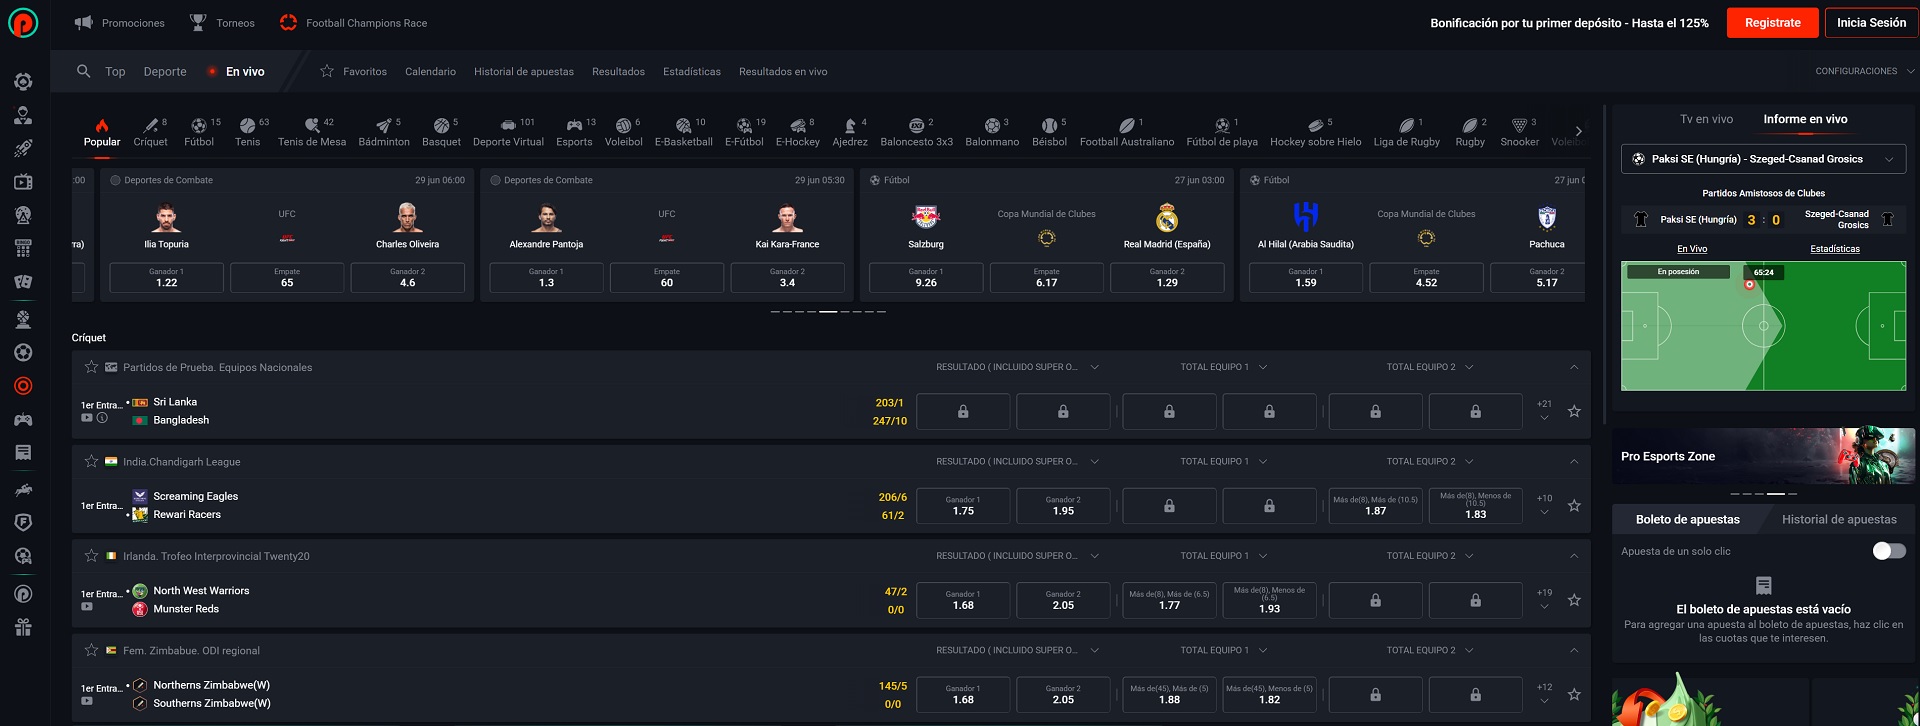Toggle Apuesta de un solo clic switch
Screen dimensions: 1920x726
coord(1889,551)
